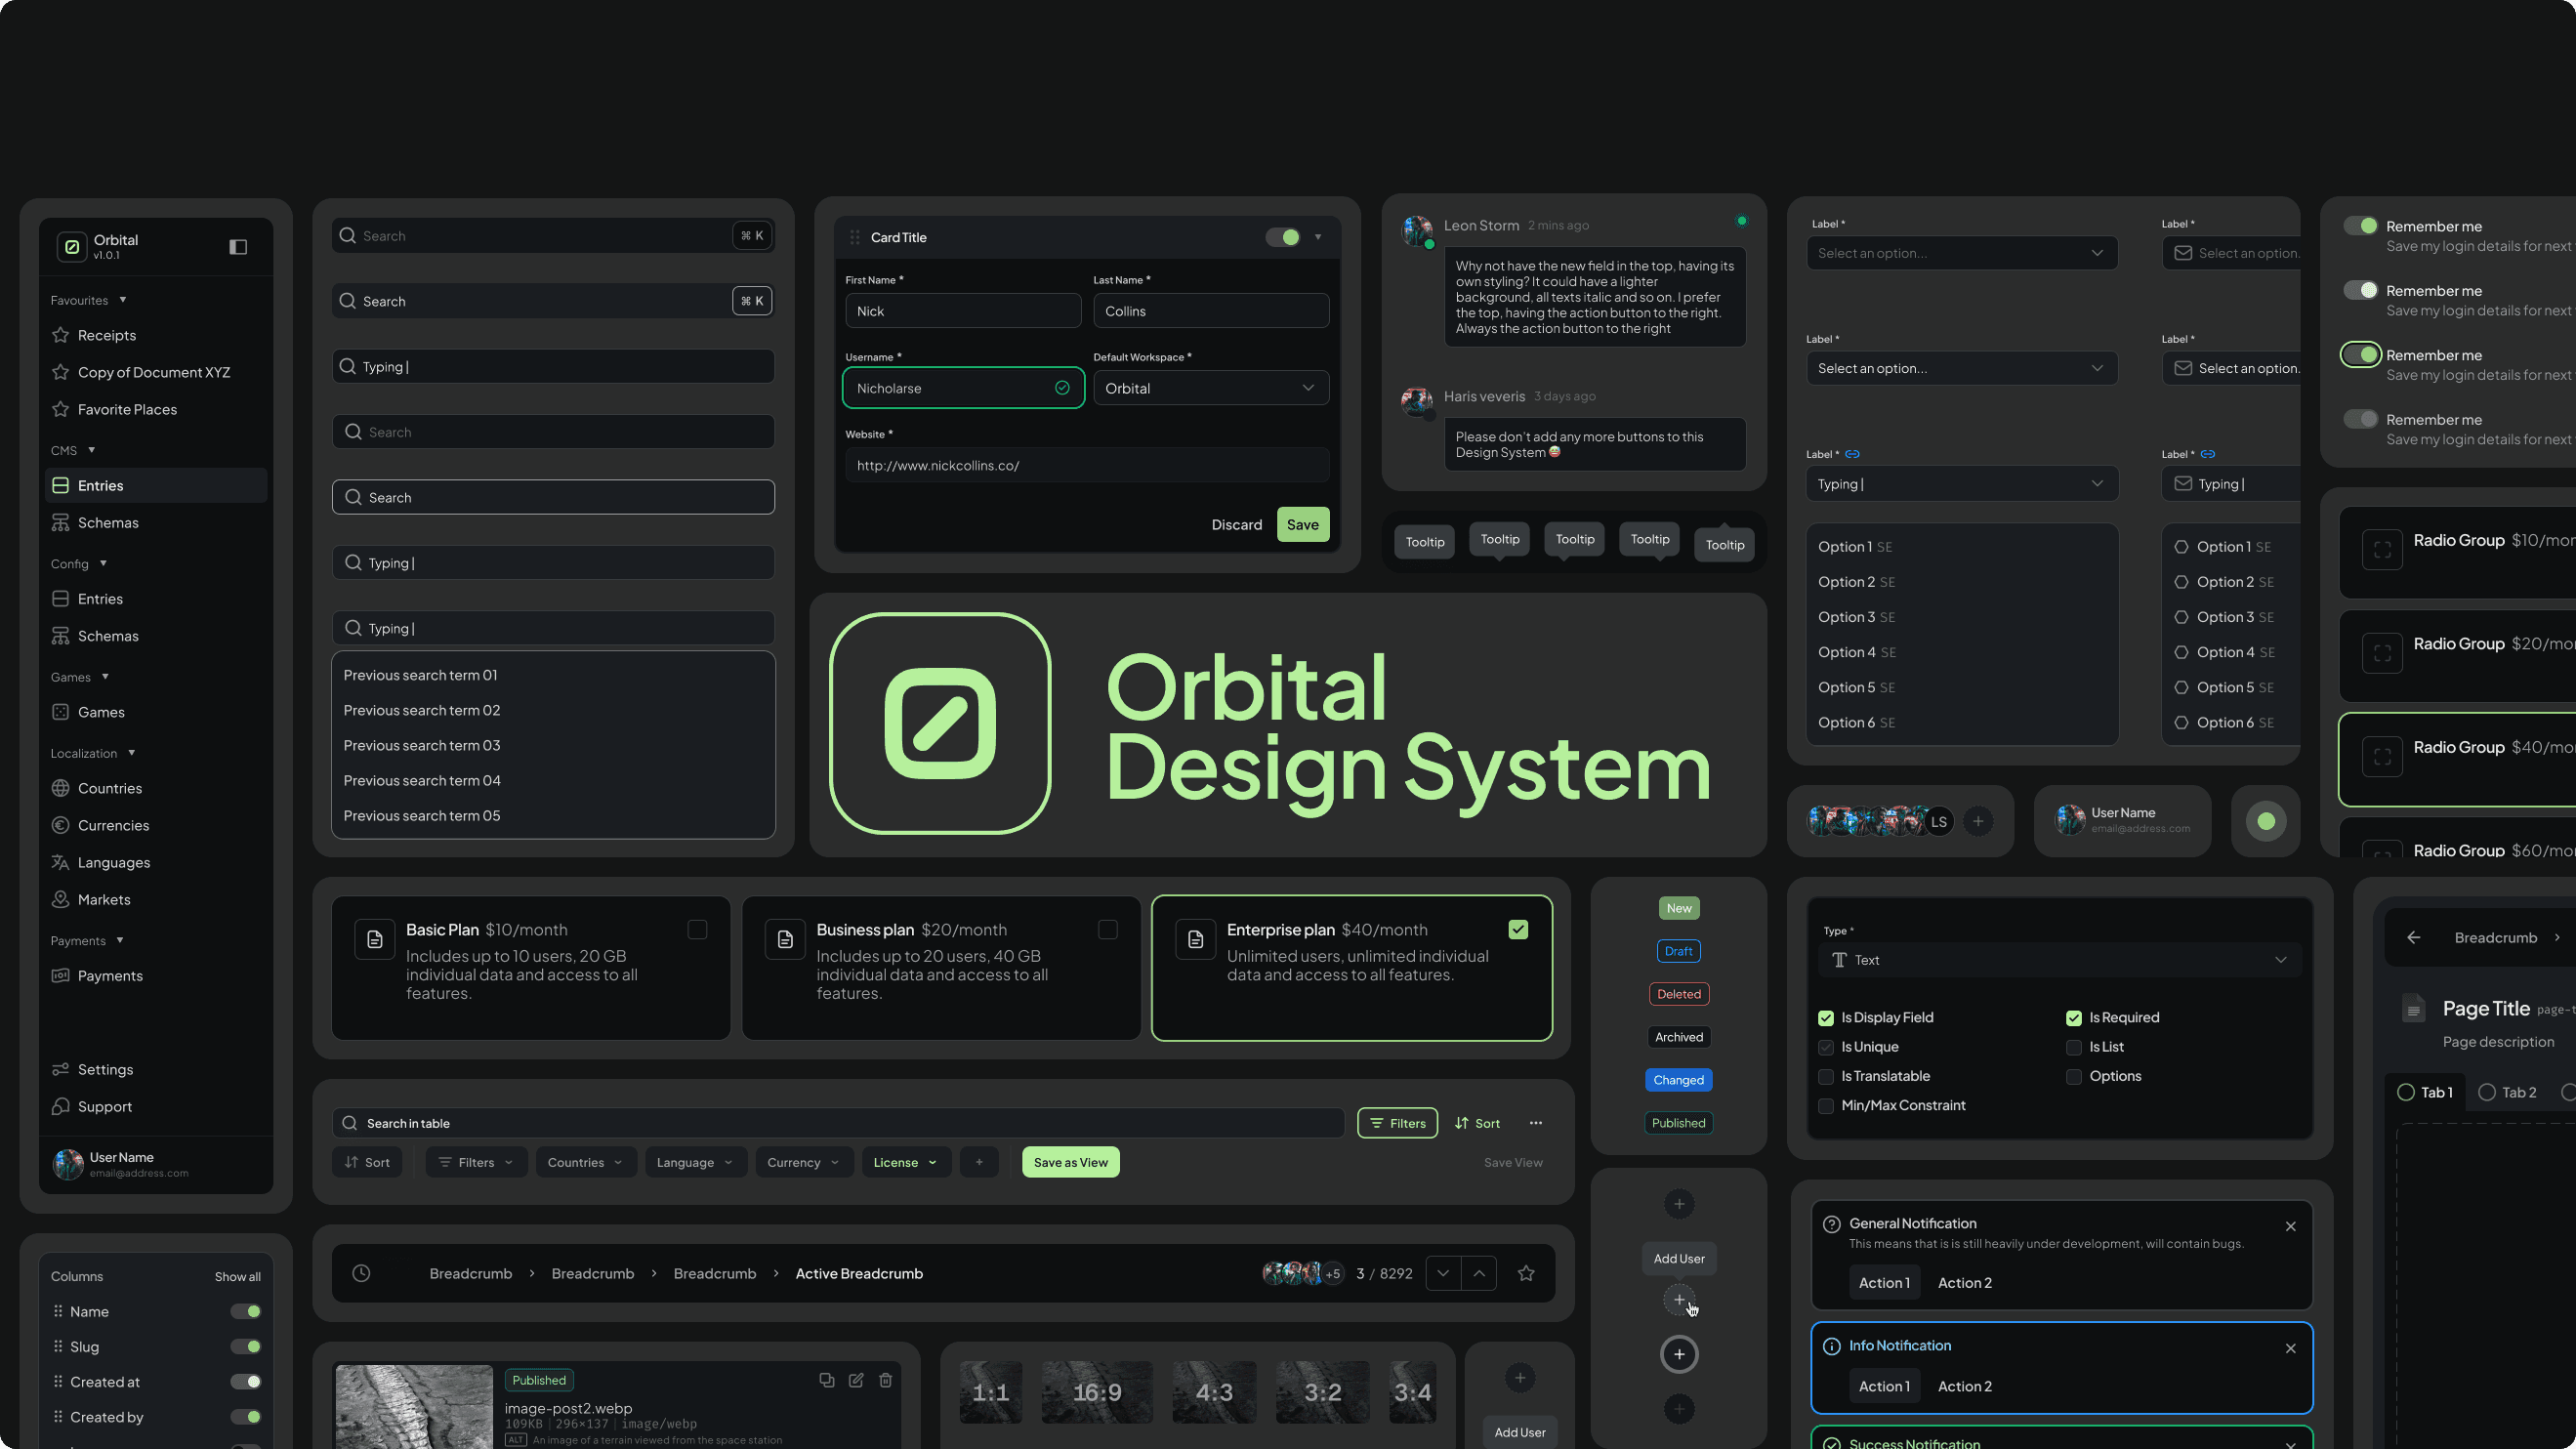Click the green status indicator circle

point(2265,821)
